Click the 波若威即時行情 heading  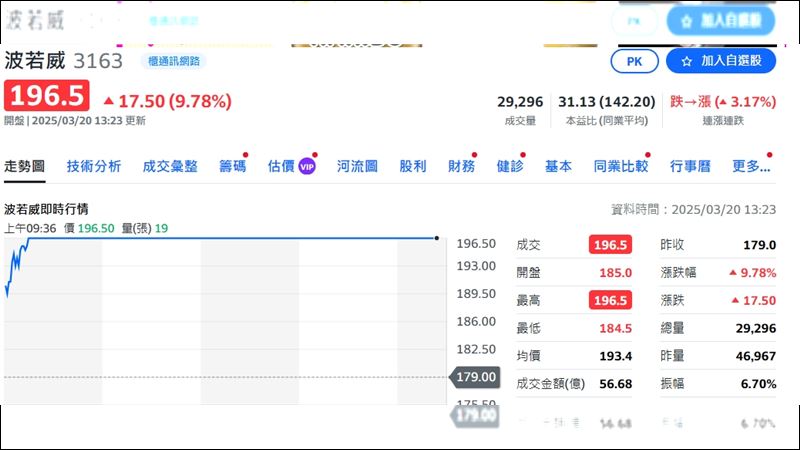[46, 209]
